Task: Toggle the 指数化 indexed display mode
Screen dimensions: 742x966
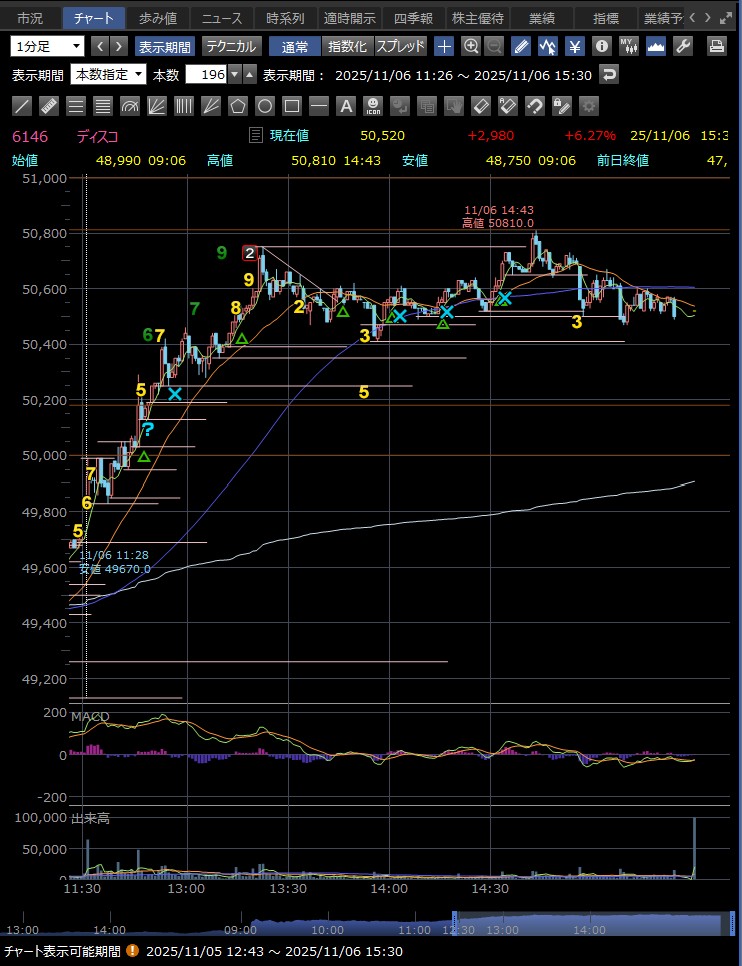Action: (x=348, y=46)
